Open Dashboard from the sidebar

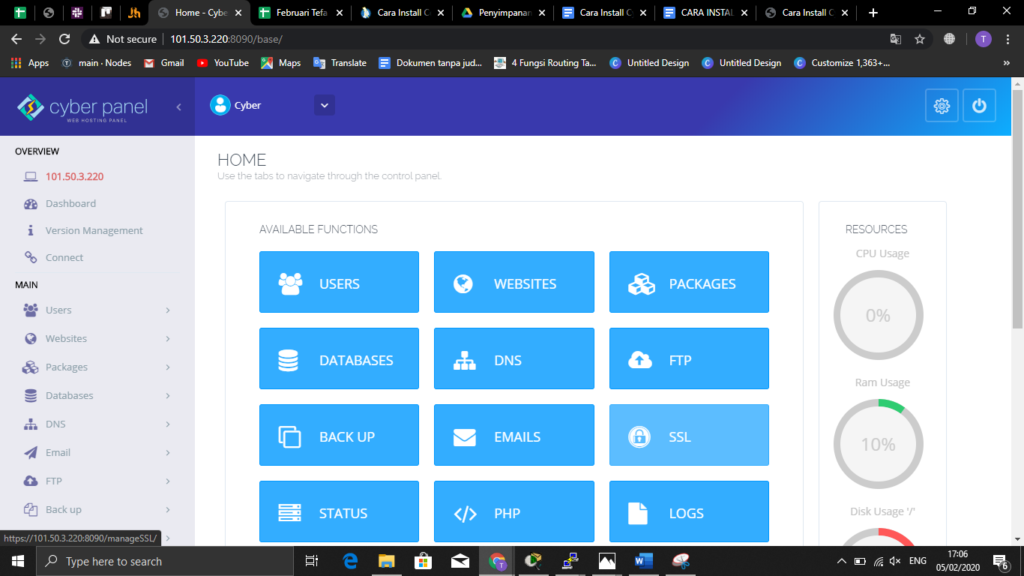[x=71, y=204]
